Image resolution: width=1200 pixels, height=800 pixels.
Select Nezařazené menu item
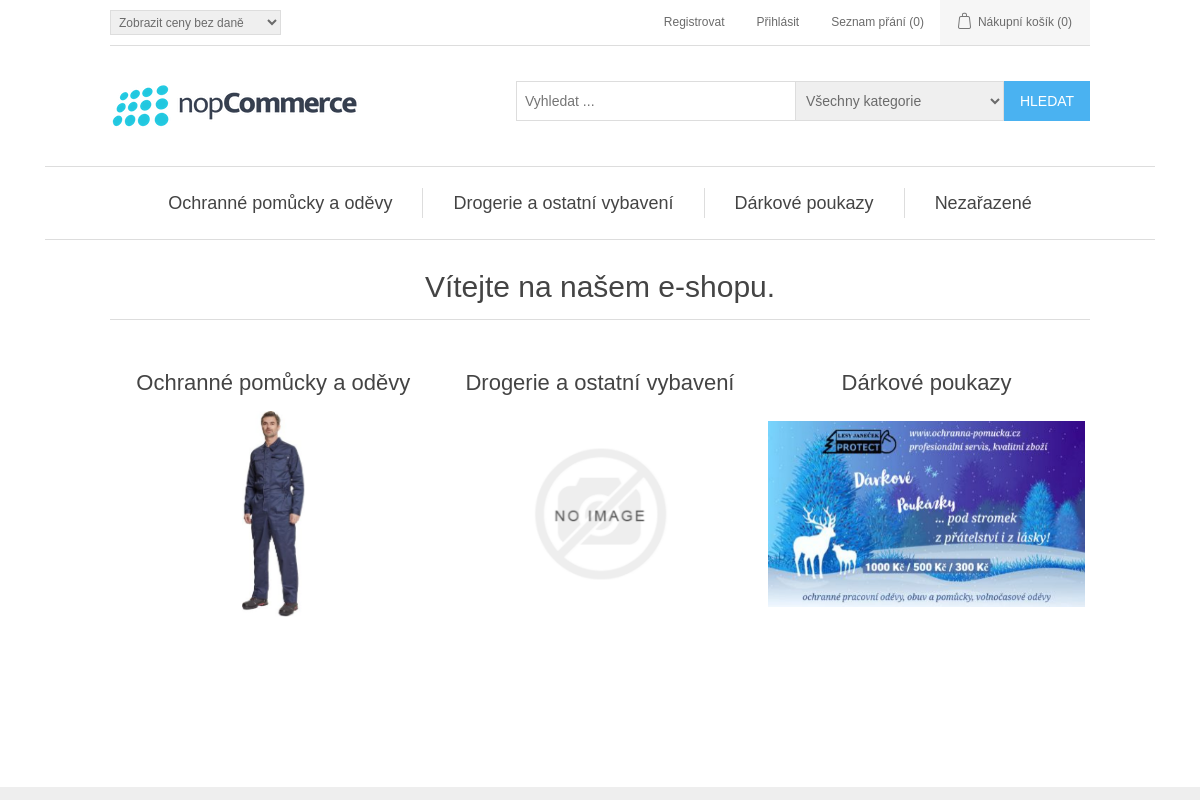point(983,203)
